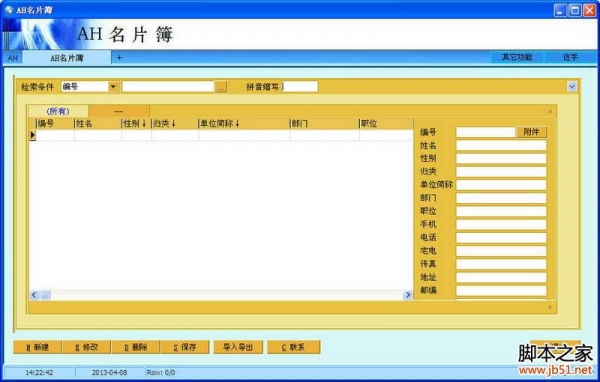This screenshot has width=600, height=382.
Task: Sort by 姓名 column header
Action: tap(98, 124)
